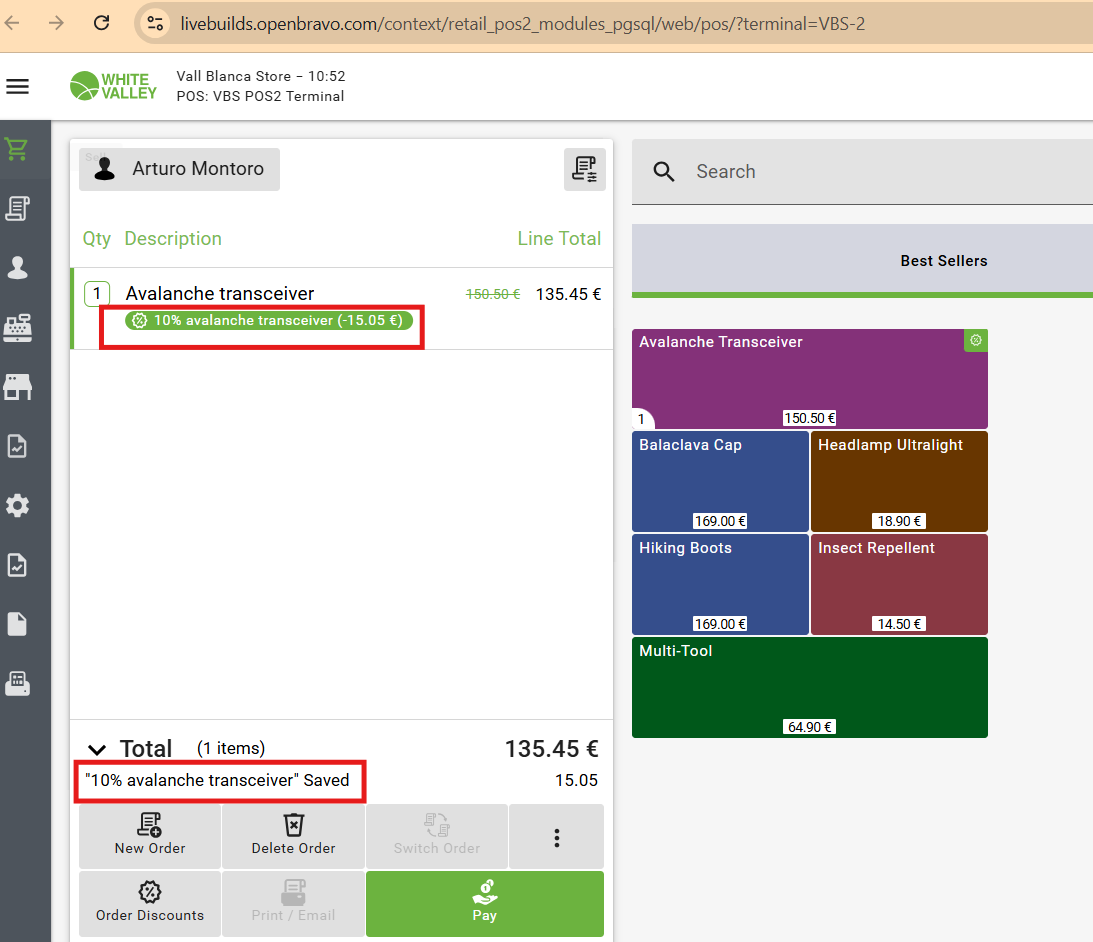Open the hamburger main menu
Viewport: 1093px width, 942px height.
pyautogui.click(x=18, y=86)
